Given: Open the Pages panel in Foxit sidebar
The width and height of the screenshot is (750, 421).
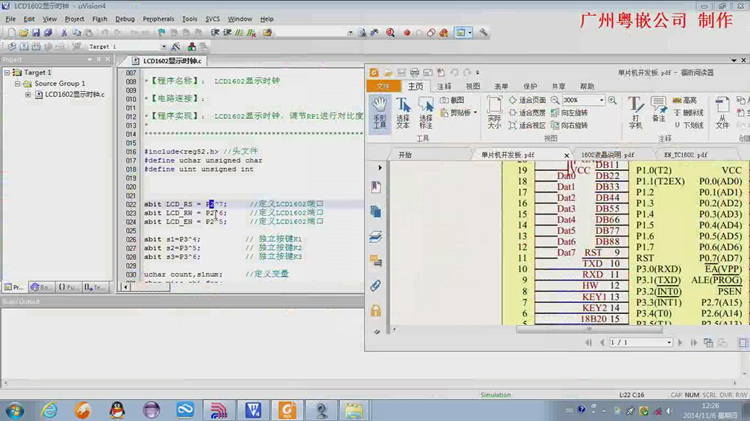Looking at the screenshot, I should [x=376, y=211].
